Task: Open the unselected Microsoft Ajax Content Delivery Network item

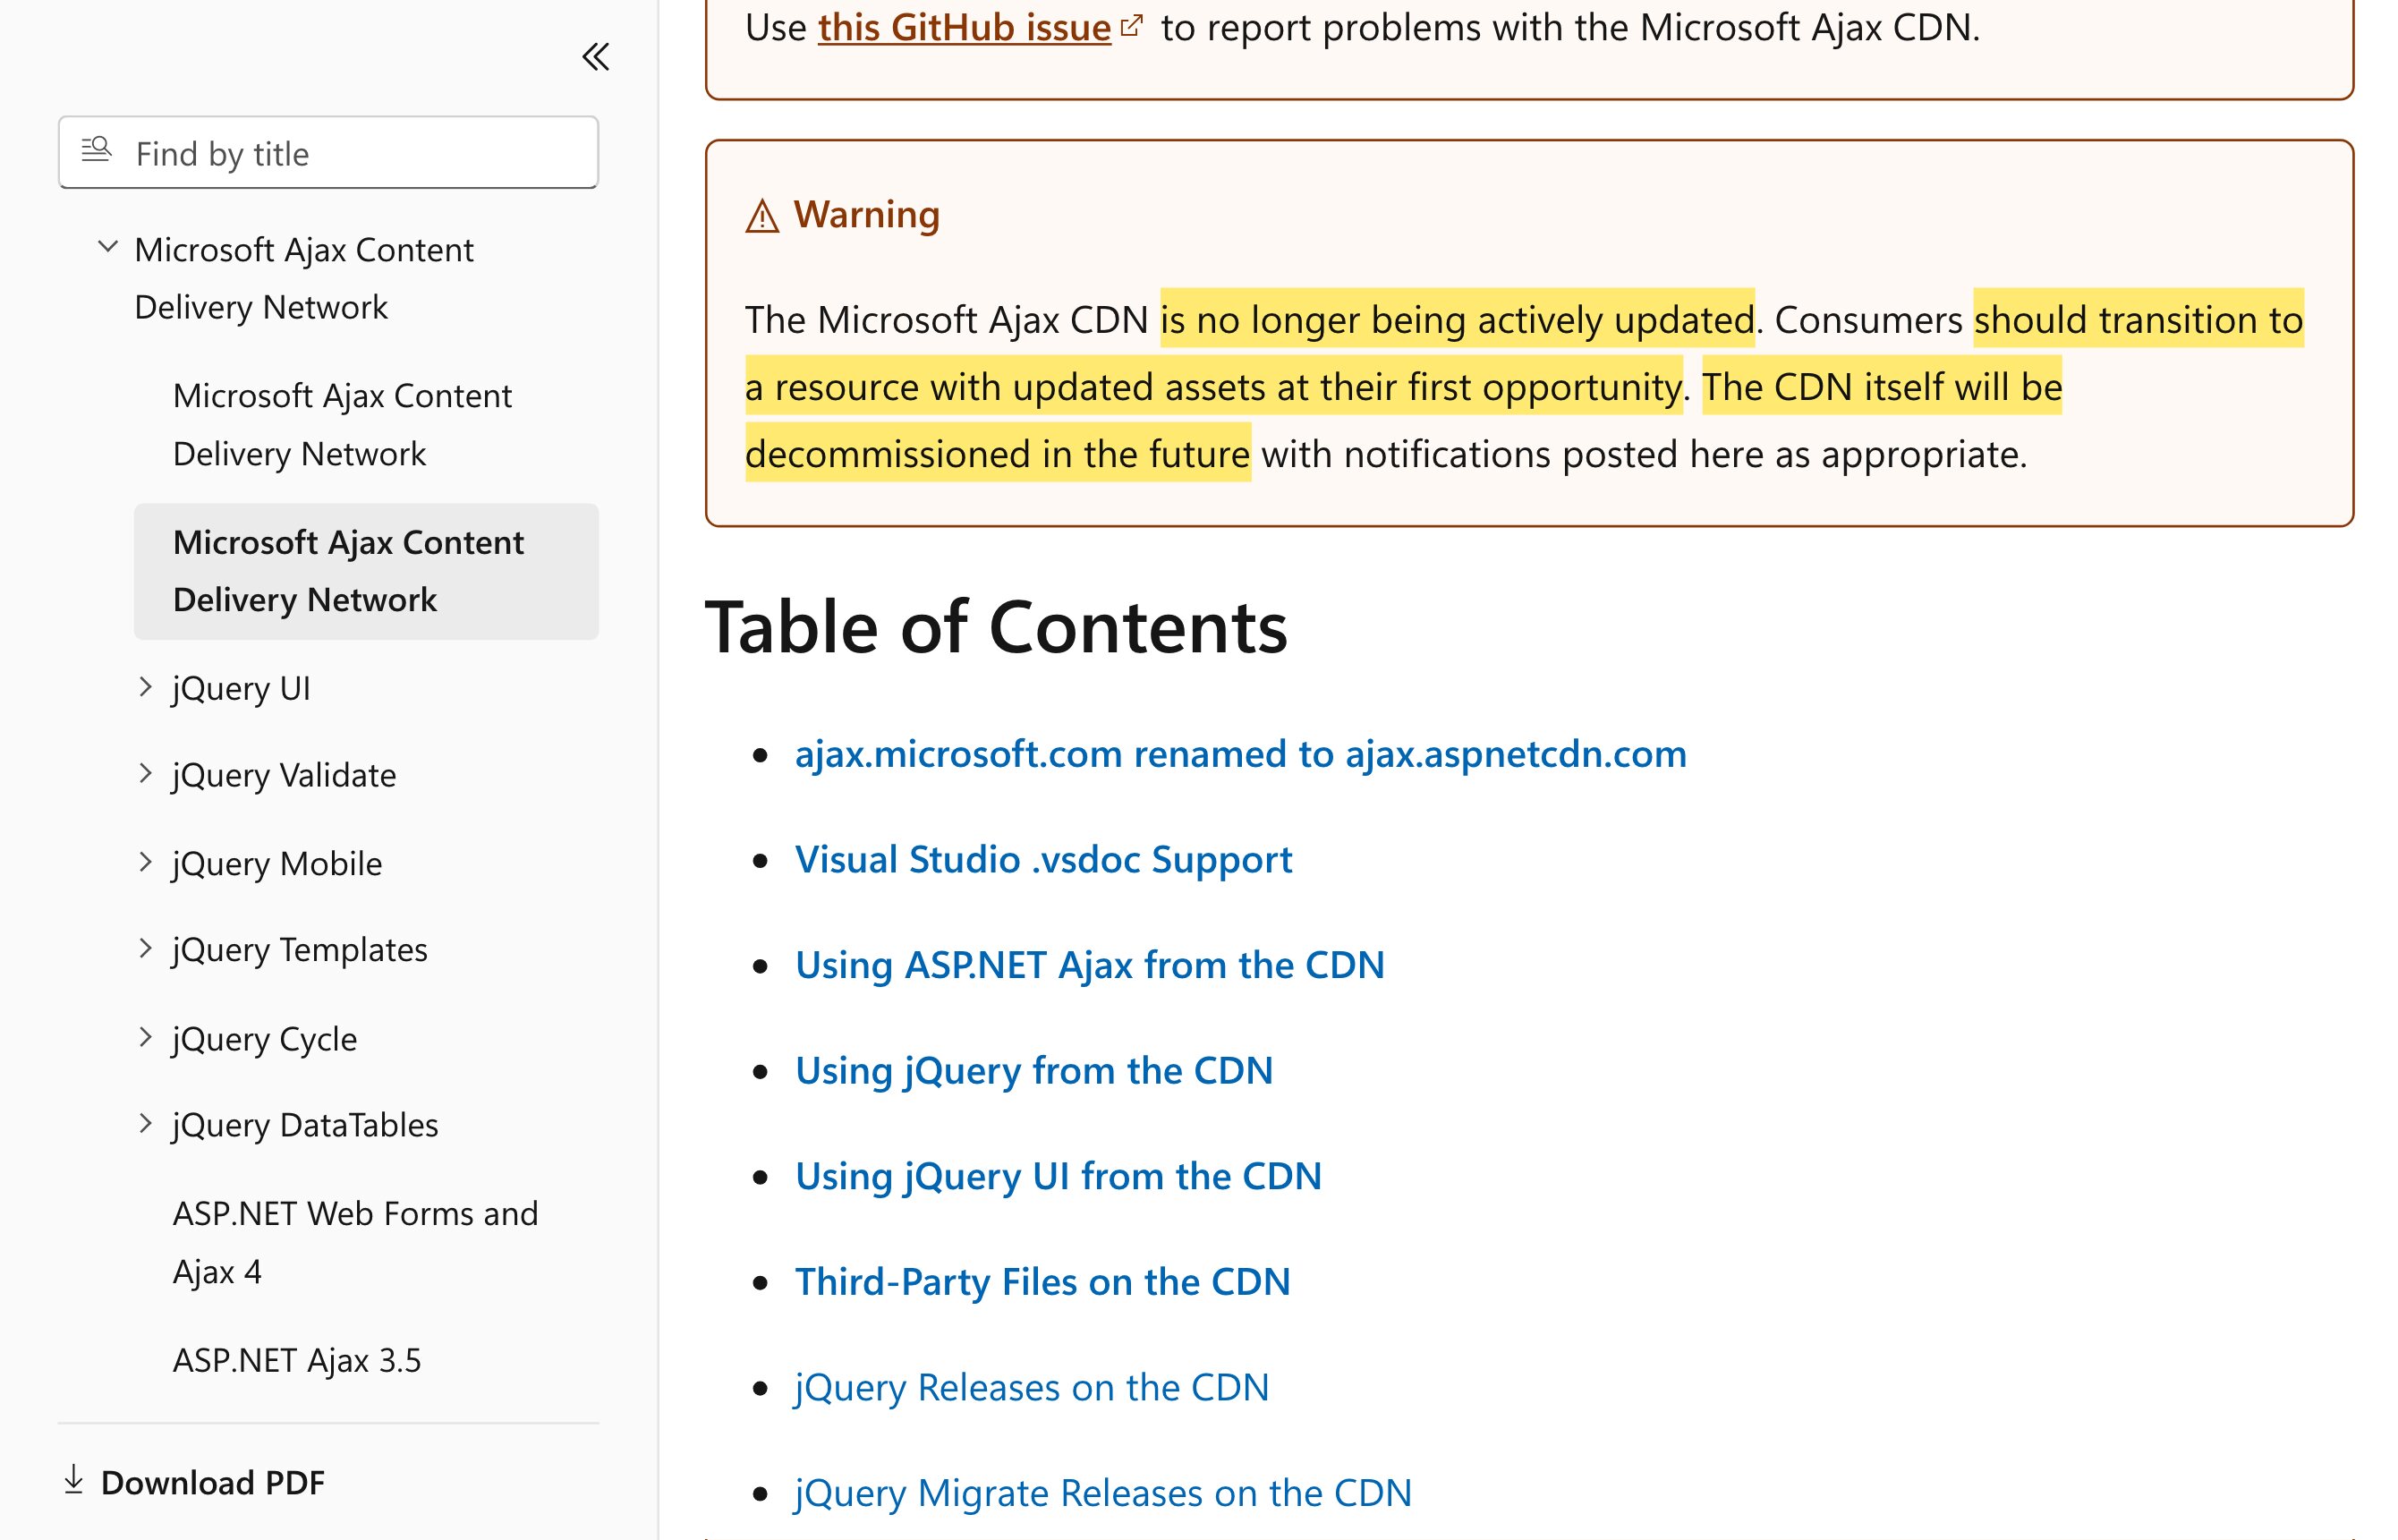Action: [x=342, y=425]
